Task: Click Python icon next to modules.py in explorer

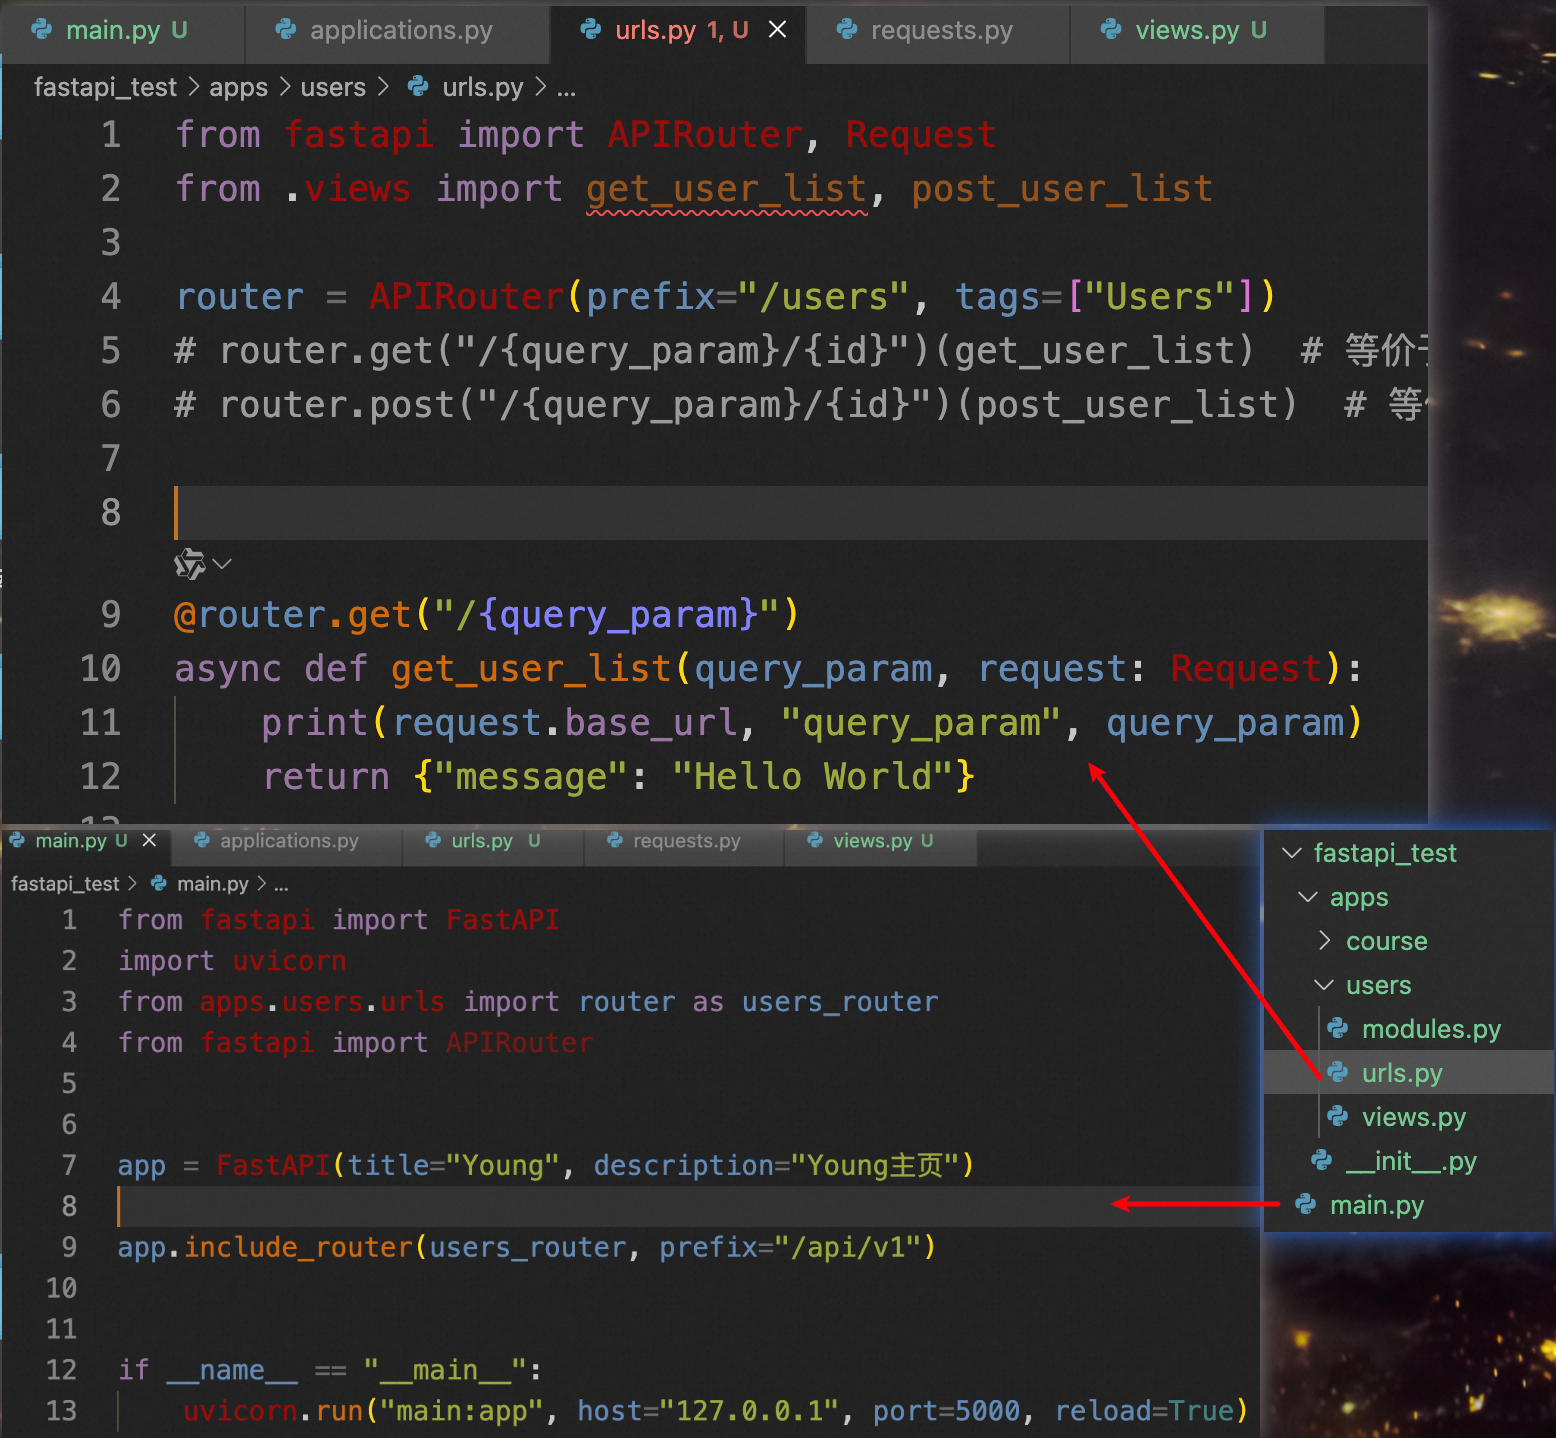Action: [x=1338, y=1028]
